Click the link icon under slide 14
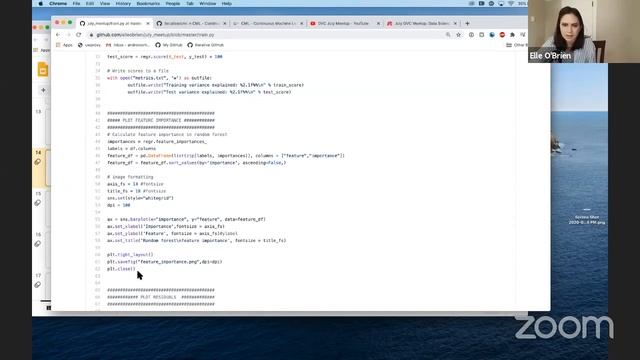This screenshot has width=640, height=360. (x=38, y=162)
